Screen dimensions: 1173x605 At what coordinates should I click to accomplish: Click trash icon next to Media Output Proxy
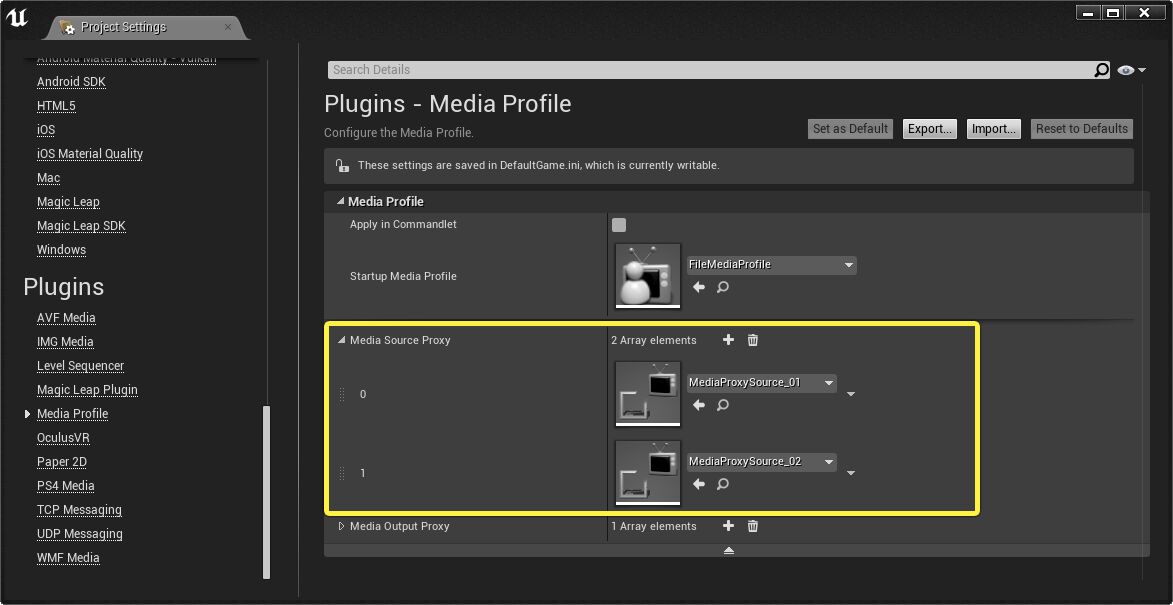pos(752,526)
